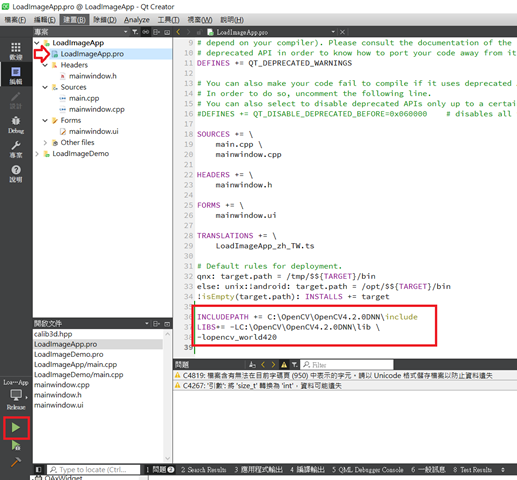Open the Build menu

[x=74, y=20]
